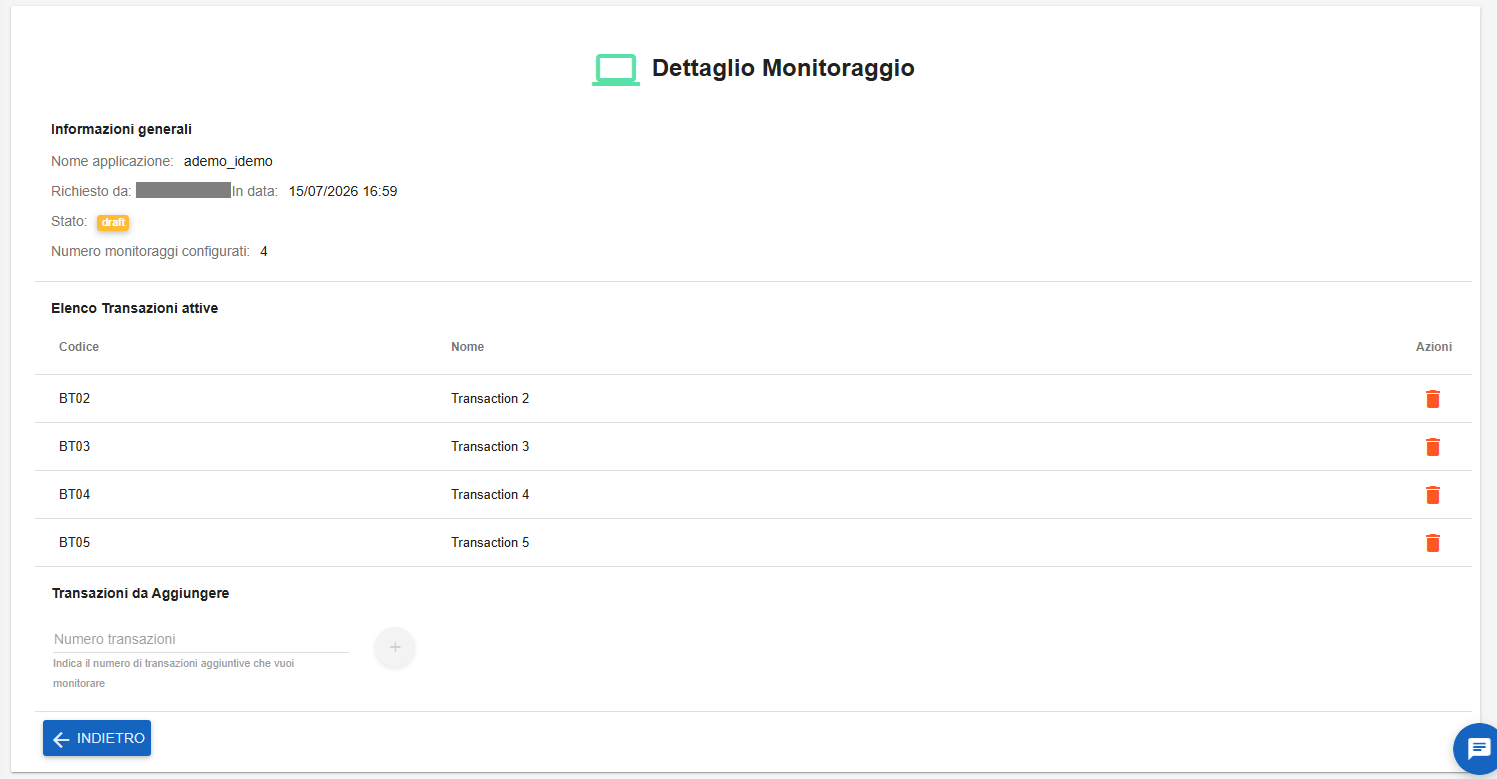
Task: Click the Informazioni generali heading
Action: pos(121,129)
